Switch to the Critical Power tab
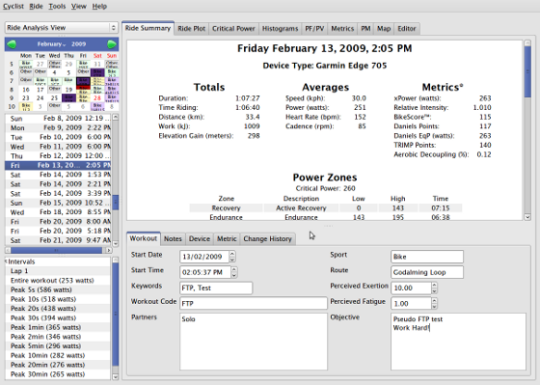540x385 pixels. pyautogui.click(x=233, y=29)
